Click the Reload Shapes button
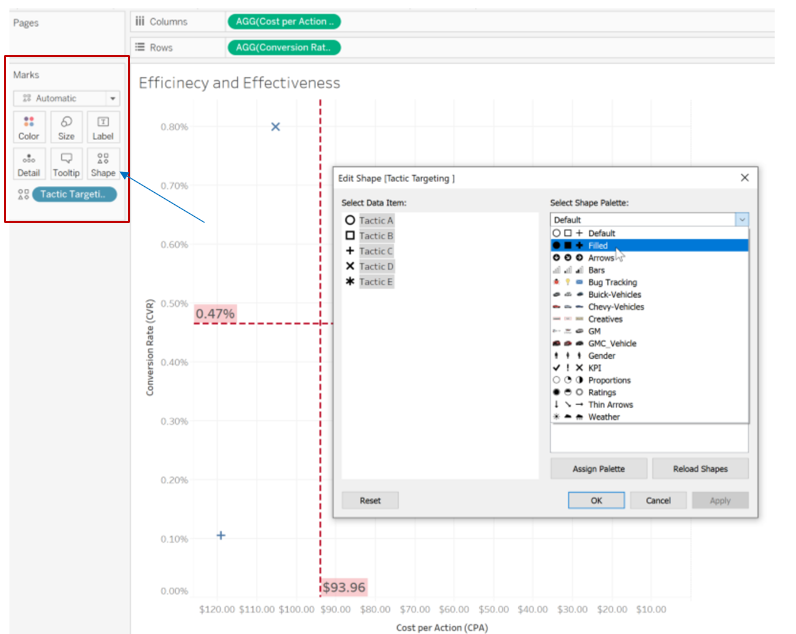This screenshot has width=796, height=634. (700, 469)
